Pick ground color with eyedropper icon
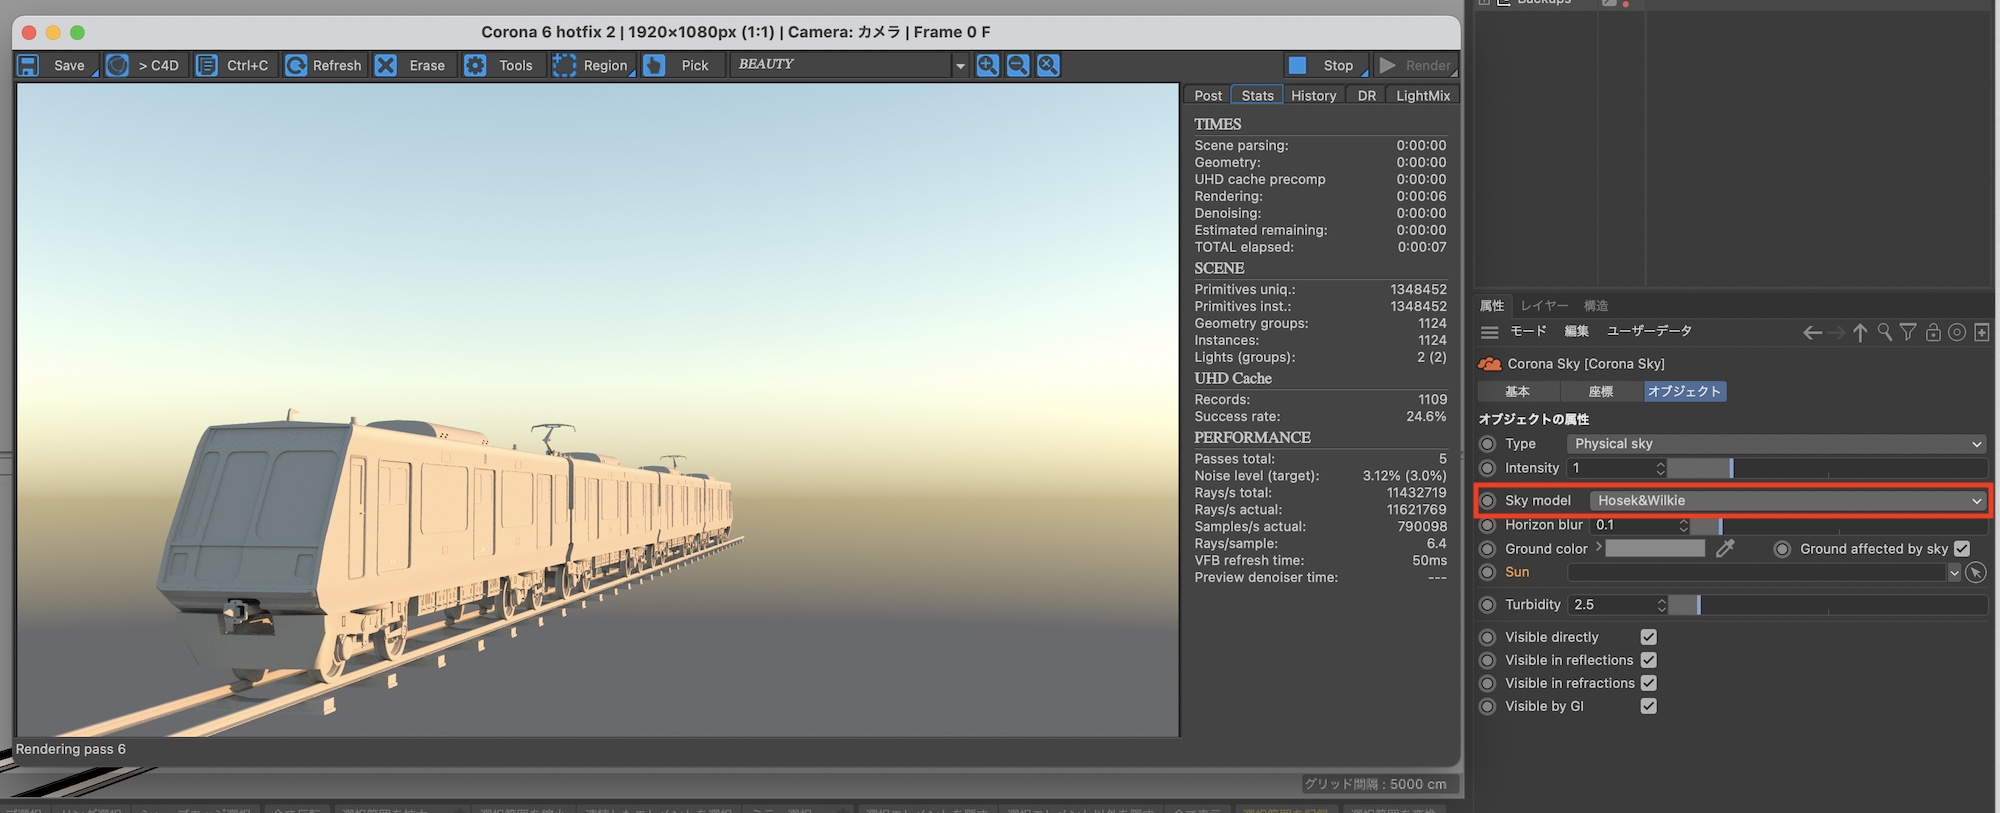Viewport: 2000px width, 813px height. click(x=1725, y=548)
